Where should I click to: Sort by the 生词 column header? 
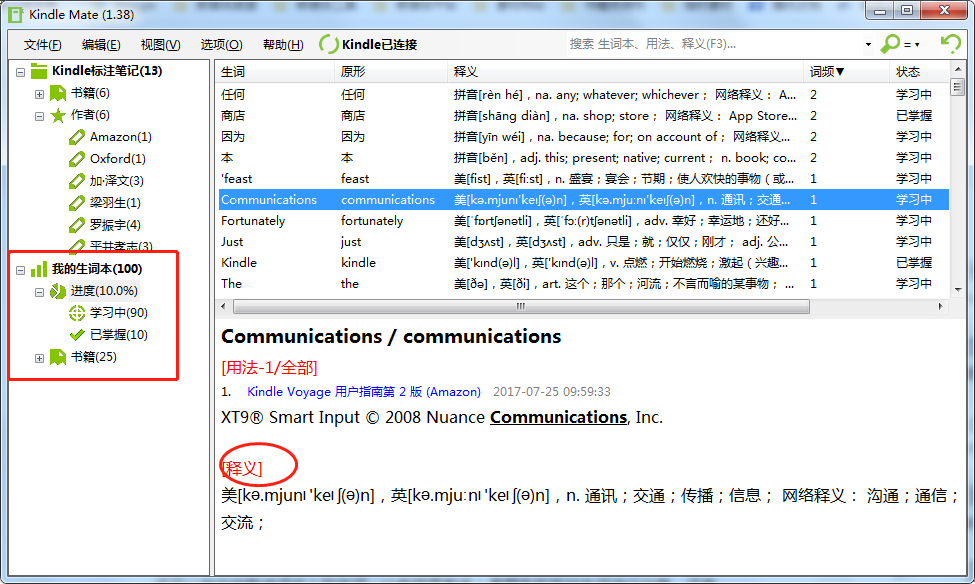[x=275, y=72]
